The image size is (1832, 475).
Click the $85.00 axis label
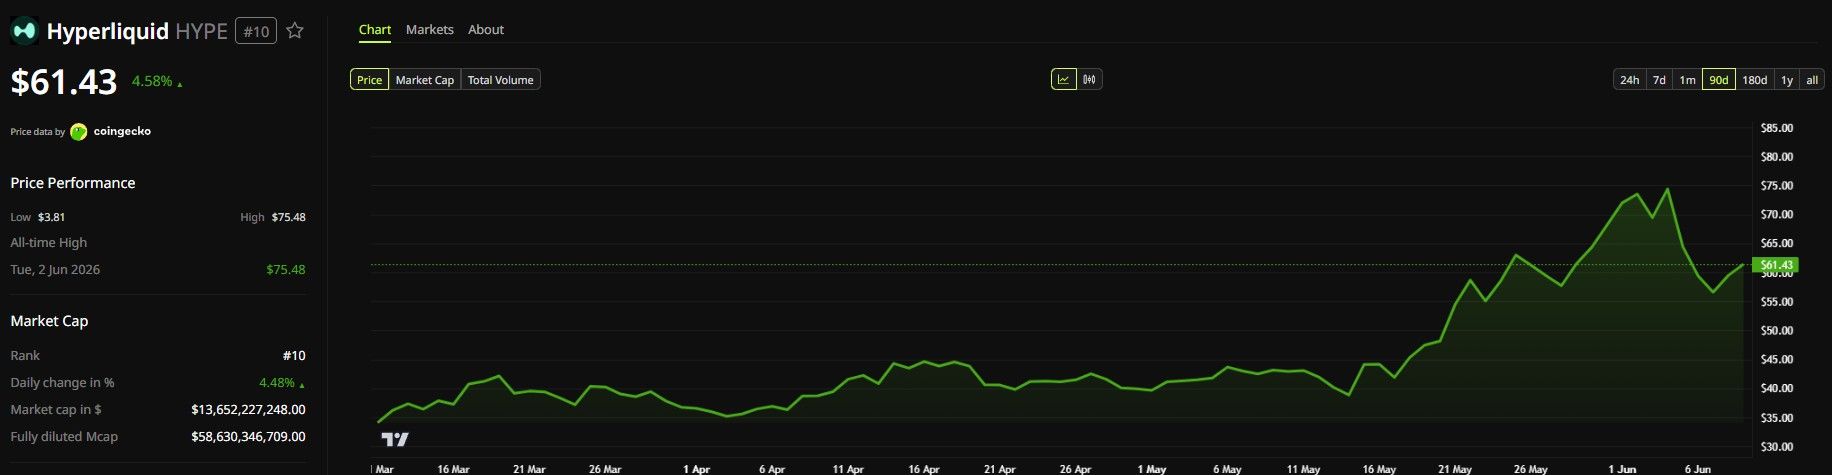[x=1777, y=128]
